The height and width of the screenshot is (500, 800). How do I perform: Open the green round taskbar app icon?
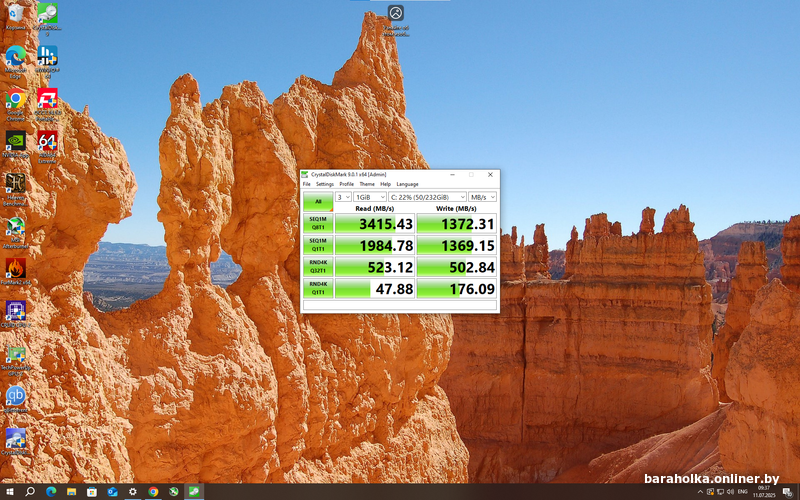click(173, 492)
